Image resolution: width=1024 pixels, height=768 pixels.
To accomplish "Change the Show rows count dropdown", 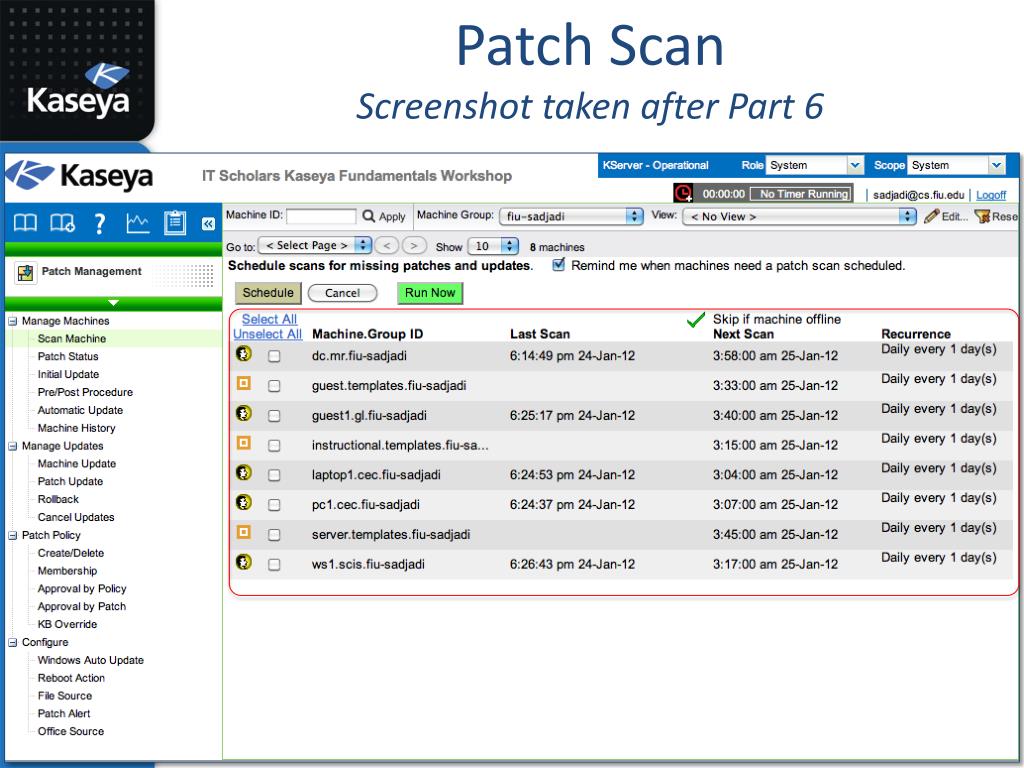I will (x=493, y=246).
